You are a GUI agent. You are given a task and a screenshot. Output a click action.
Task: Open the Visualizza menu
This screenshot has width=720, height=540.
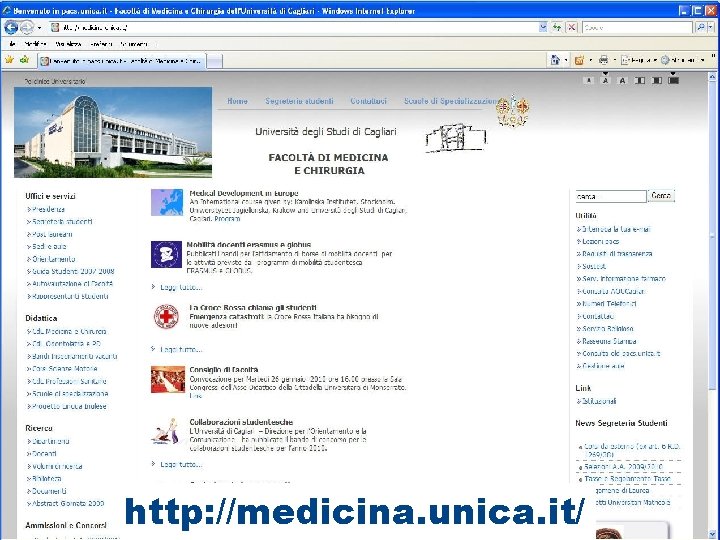[68, 44]
